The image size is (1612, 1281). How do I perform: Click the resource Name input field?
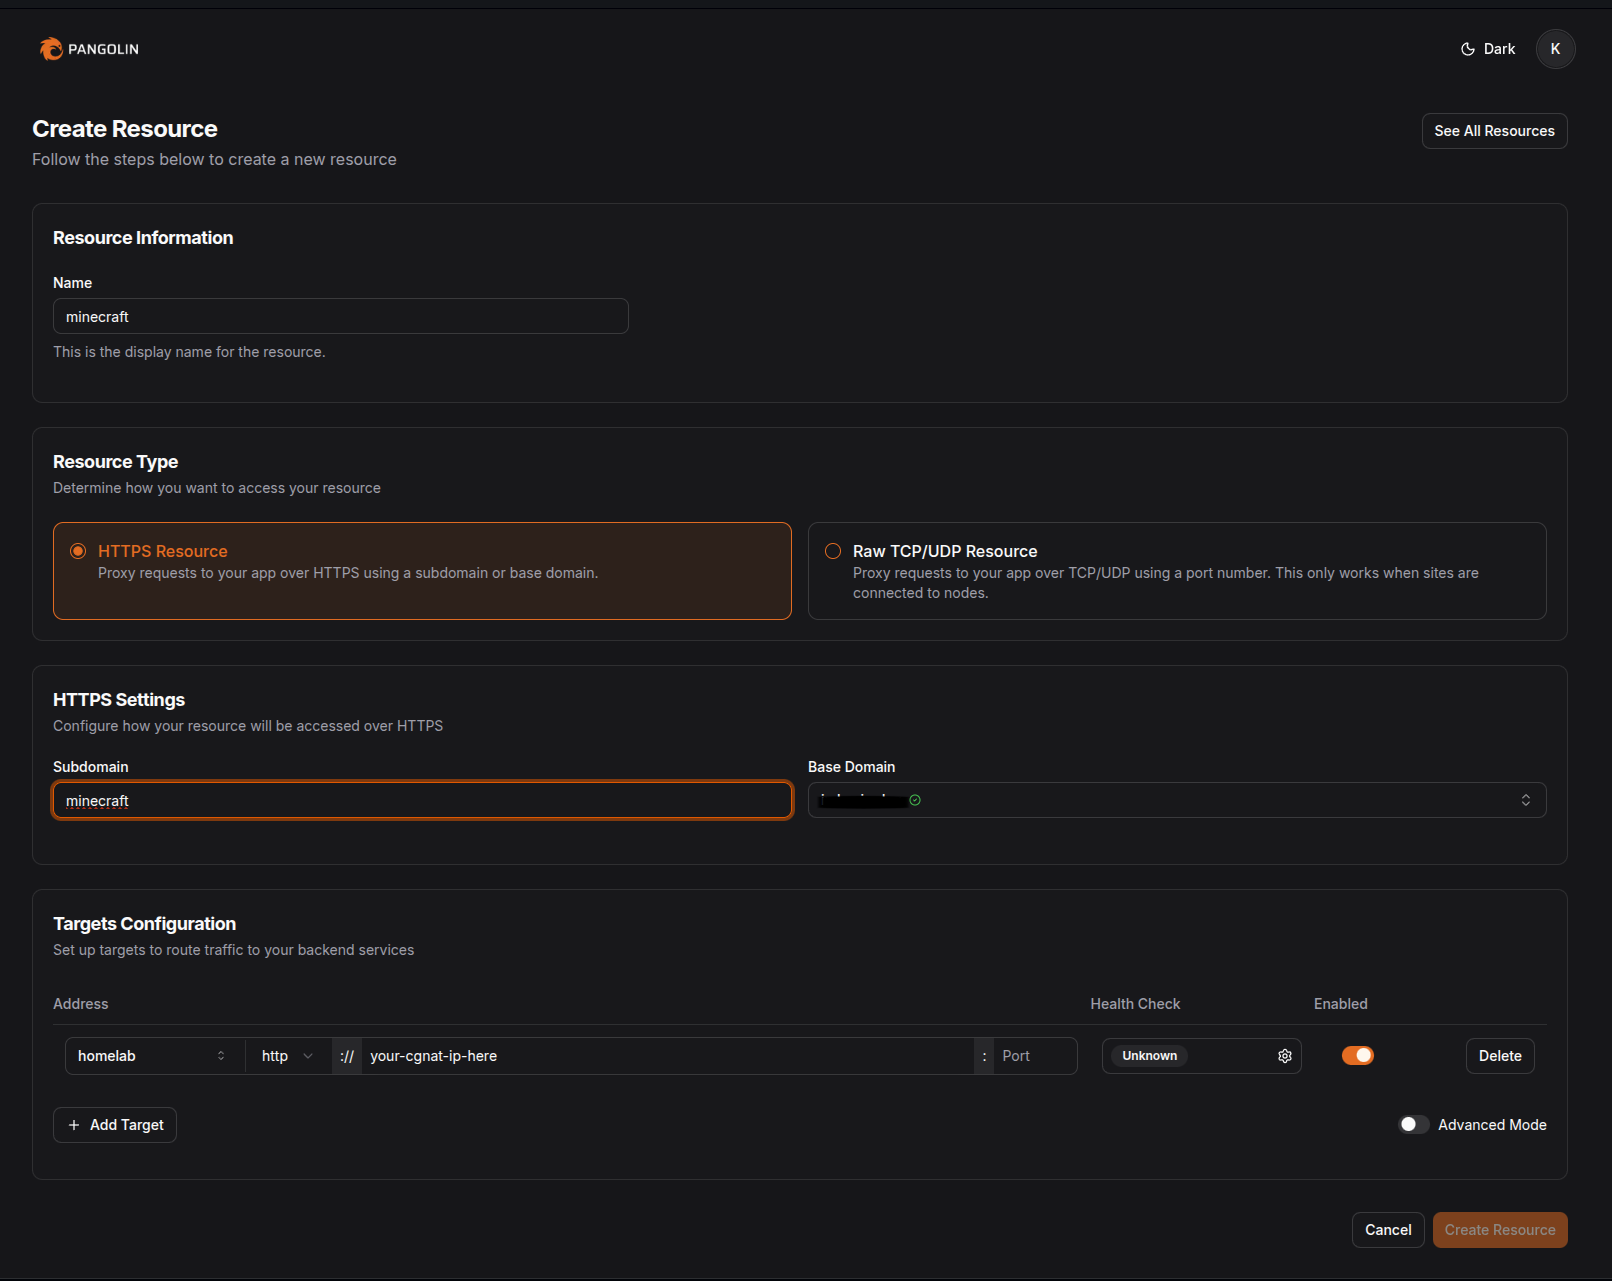(x=340, y=317)
